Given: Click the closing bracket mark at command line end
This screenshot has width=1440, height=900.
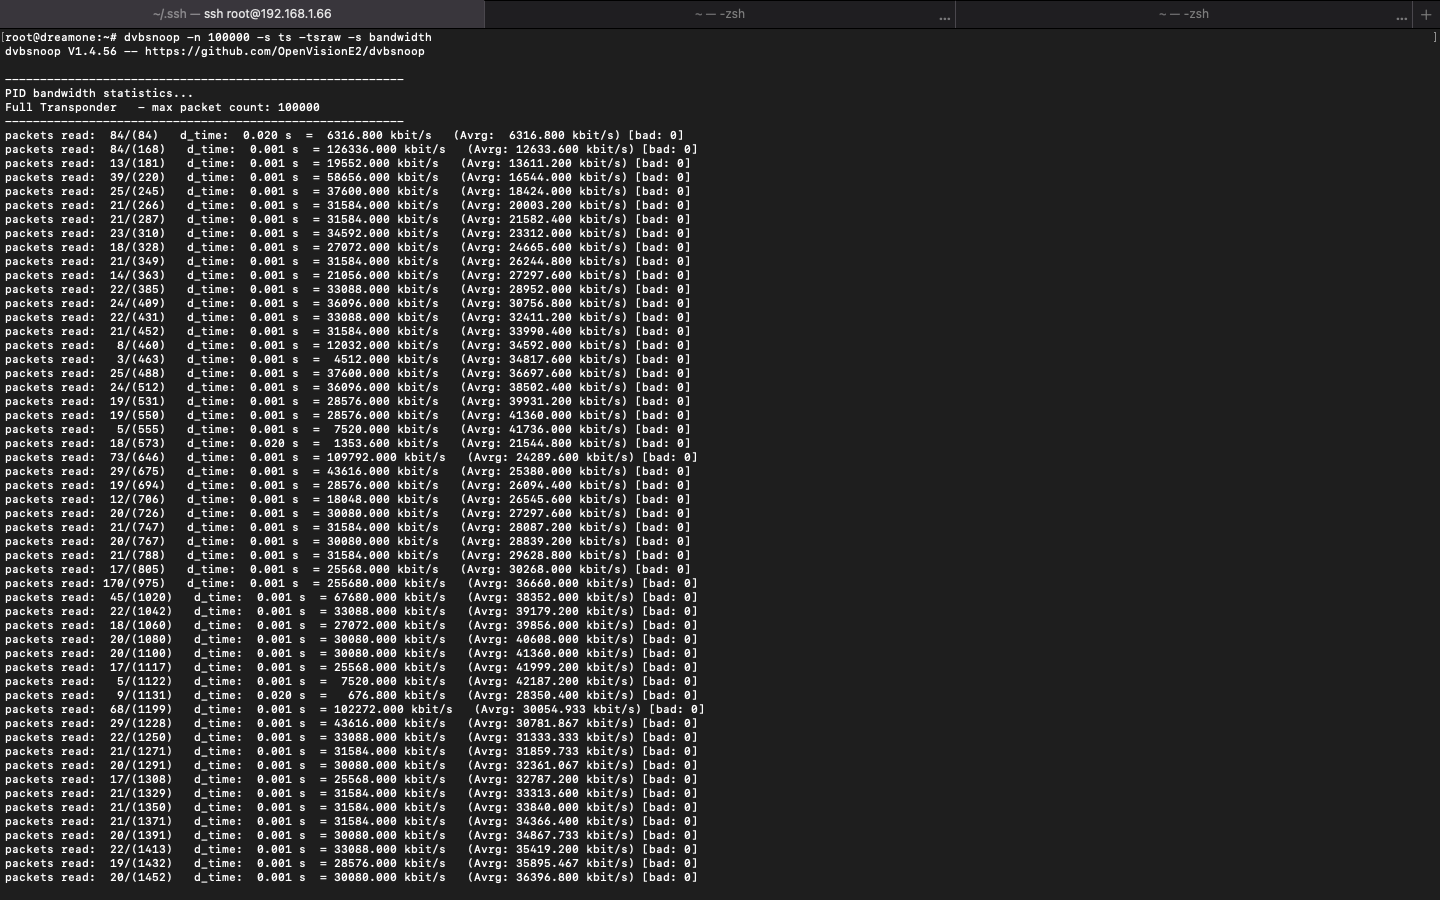Looking at the screenshot, I should [x=1434, y=37].
